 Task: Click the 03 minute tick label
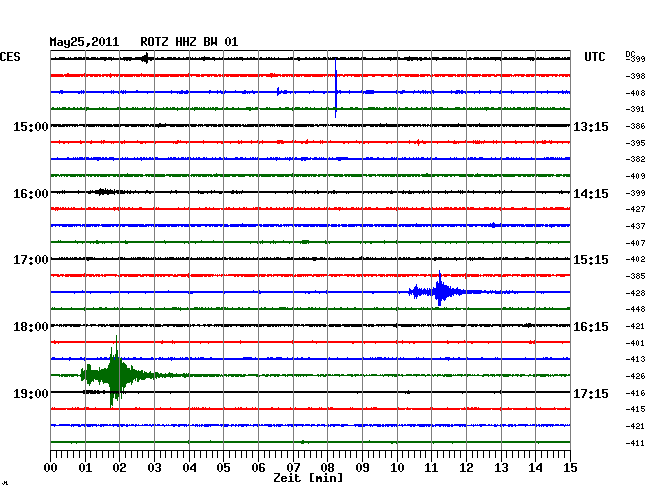[154, 468]
